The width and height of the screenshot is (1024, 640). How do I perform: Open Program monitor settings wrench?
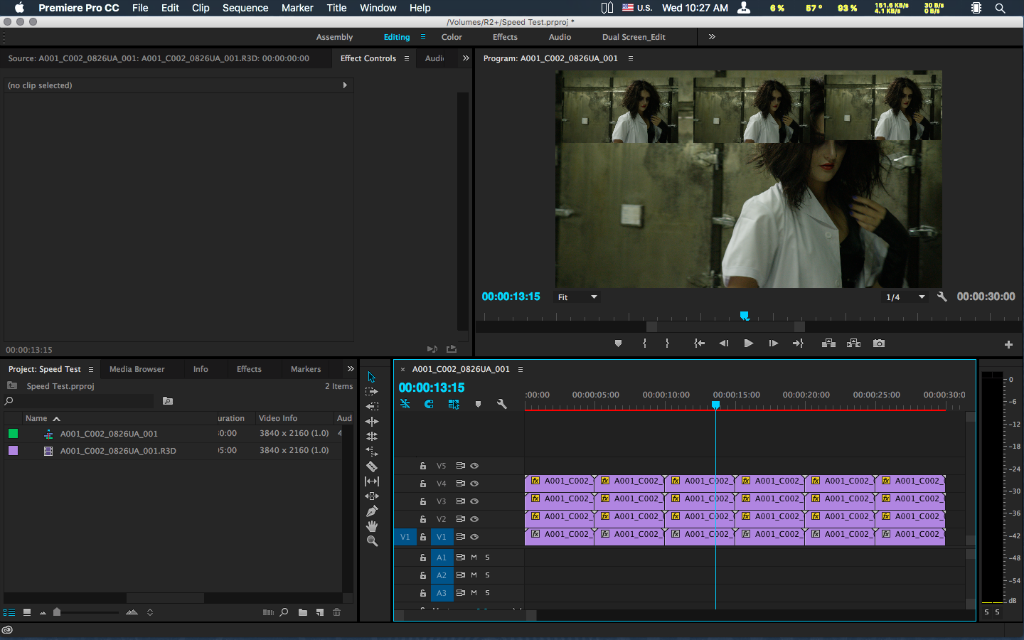point(942,296)
